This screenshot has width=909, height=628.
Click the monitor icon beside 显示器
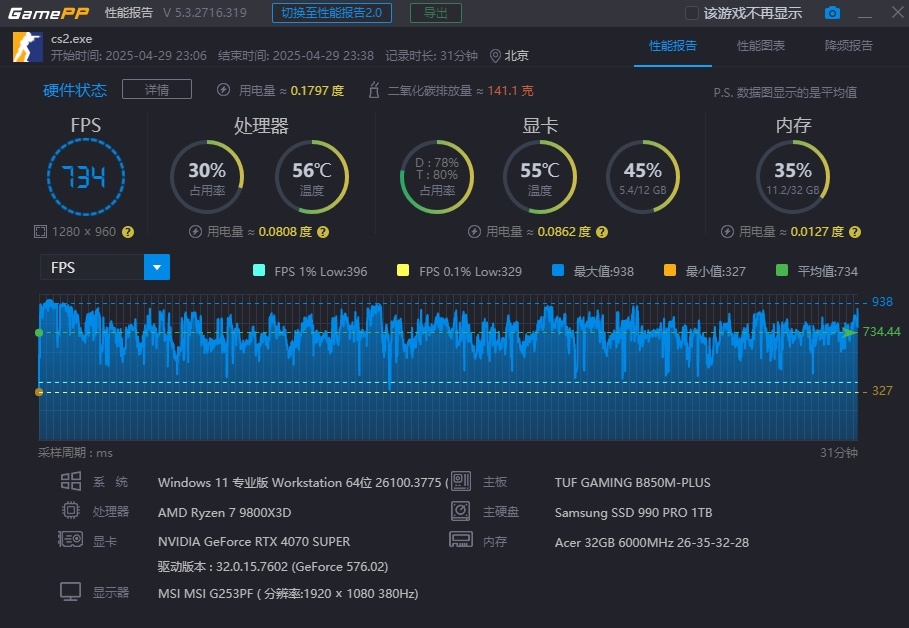[71, 592]
